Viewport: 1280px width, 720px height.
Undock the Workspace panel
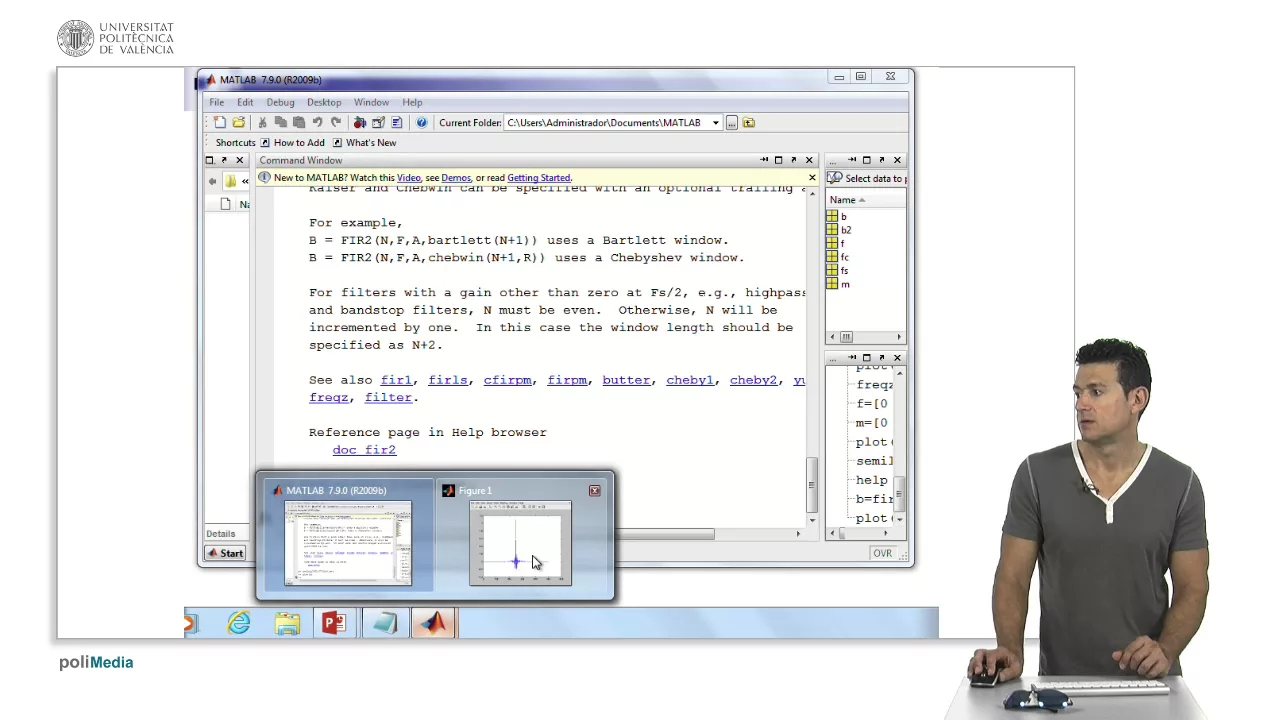tap(881, 160)
